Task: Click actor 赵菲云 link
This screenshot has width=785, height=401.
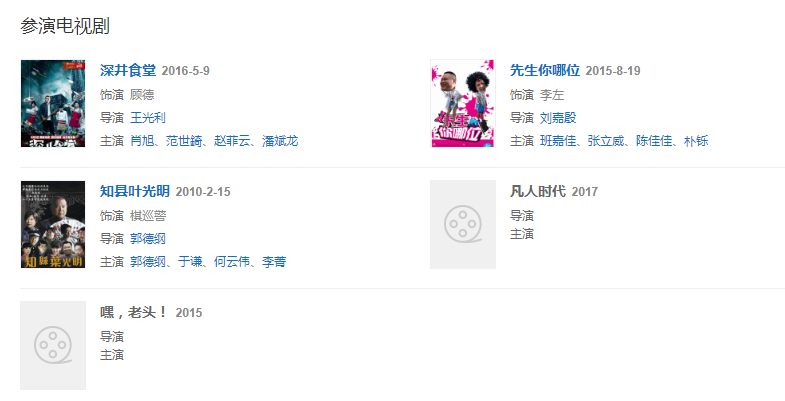Action: [232, 141]
